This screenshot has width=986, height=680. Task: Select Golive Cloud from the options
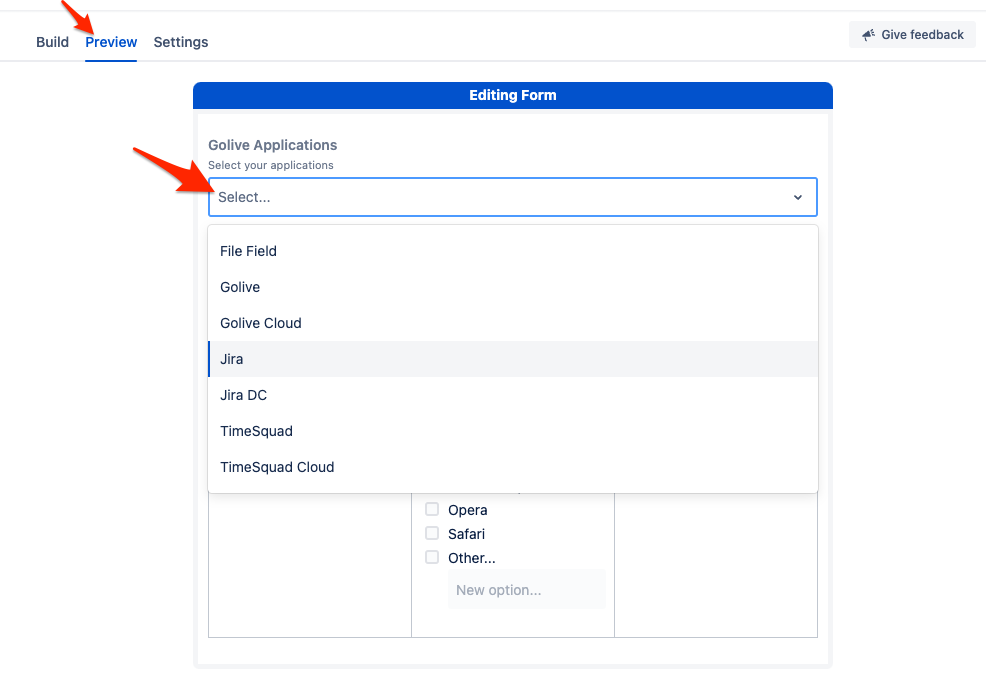coord(261,323)
